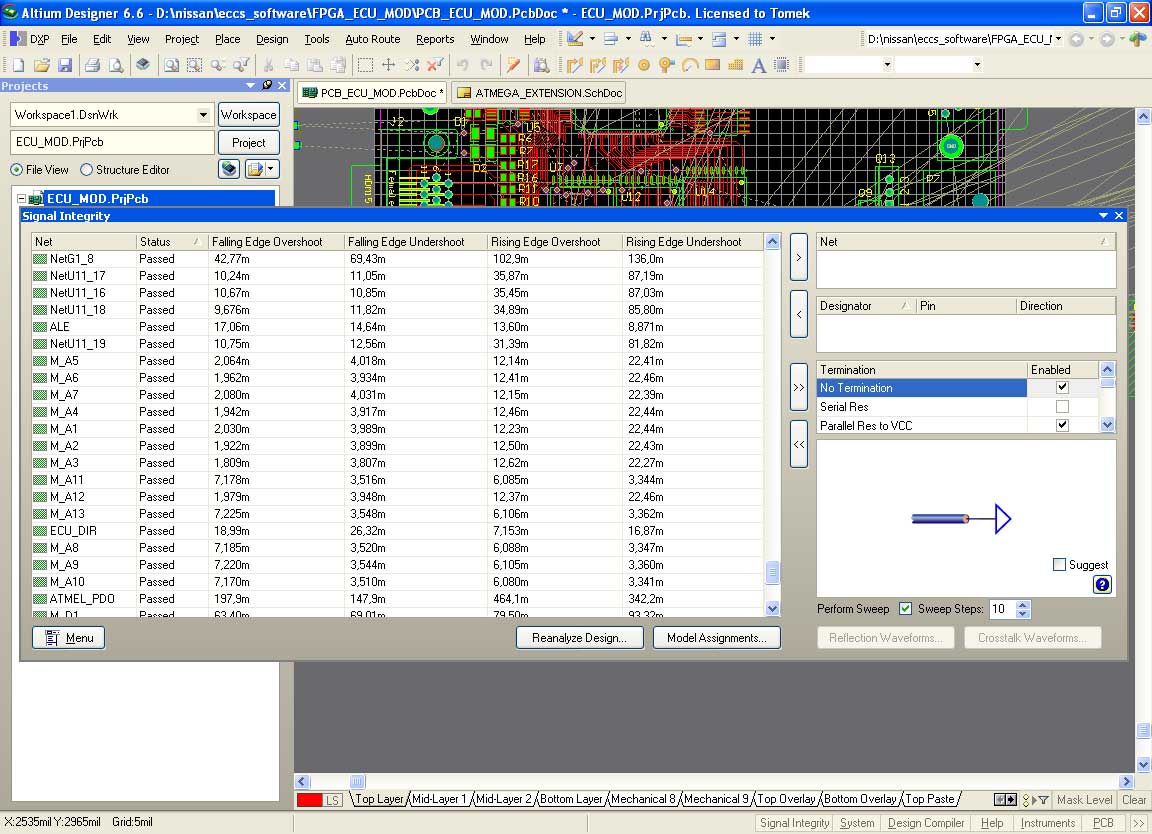Select the Structure Editor radio button
The width and height of the screenshot is (1152, 834).
[x=86, y=170]
